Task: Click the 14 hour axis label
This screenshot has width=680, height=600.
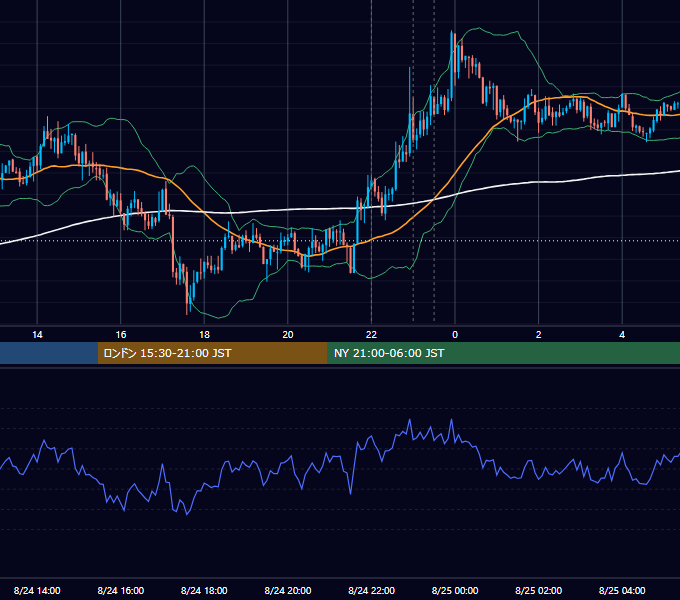Action: pos(37,335)
